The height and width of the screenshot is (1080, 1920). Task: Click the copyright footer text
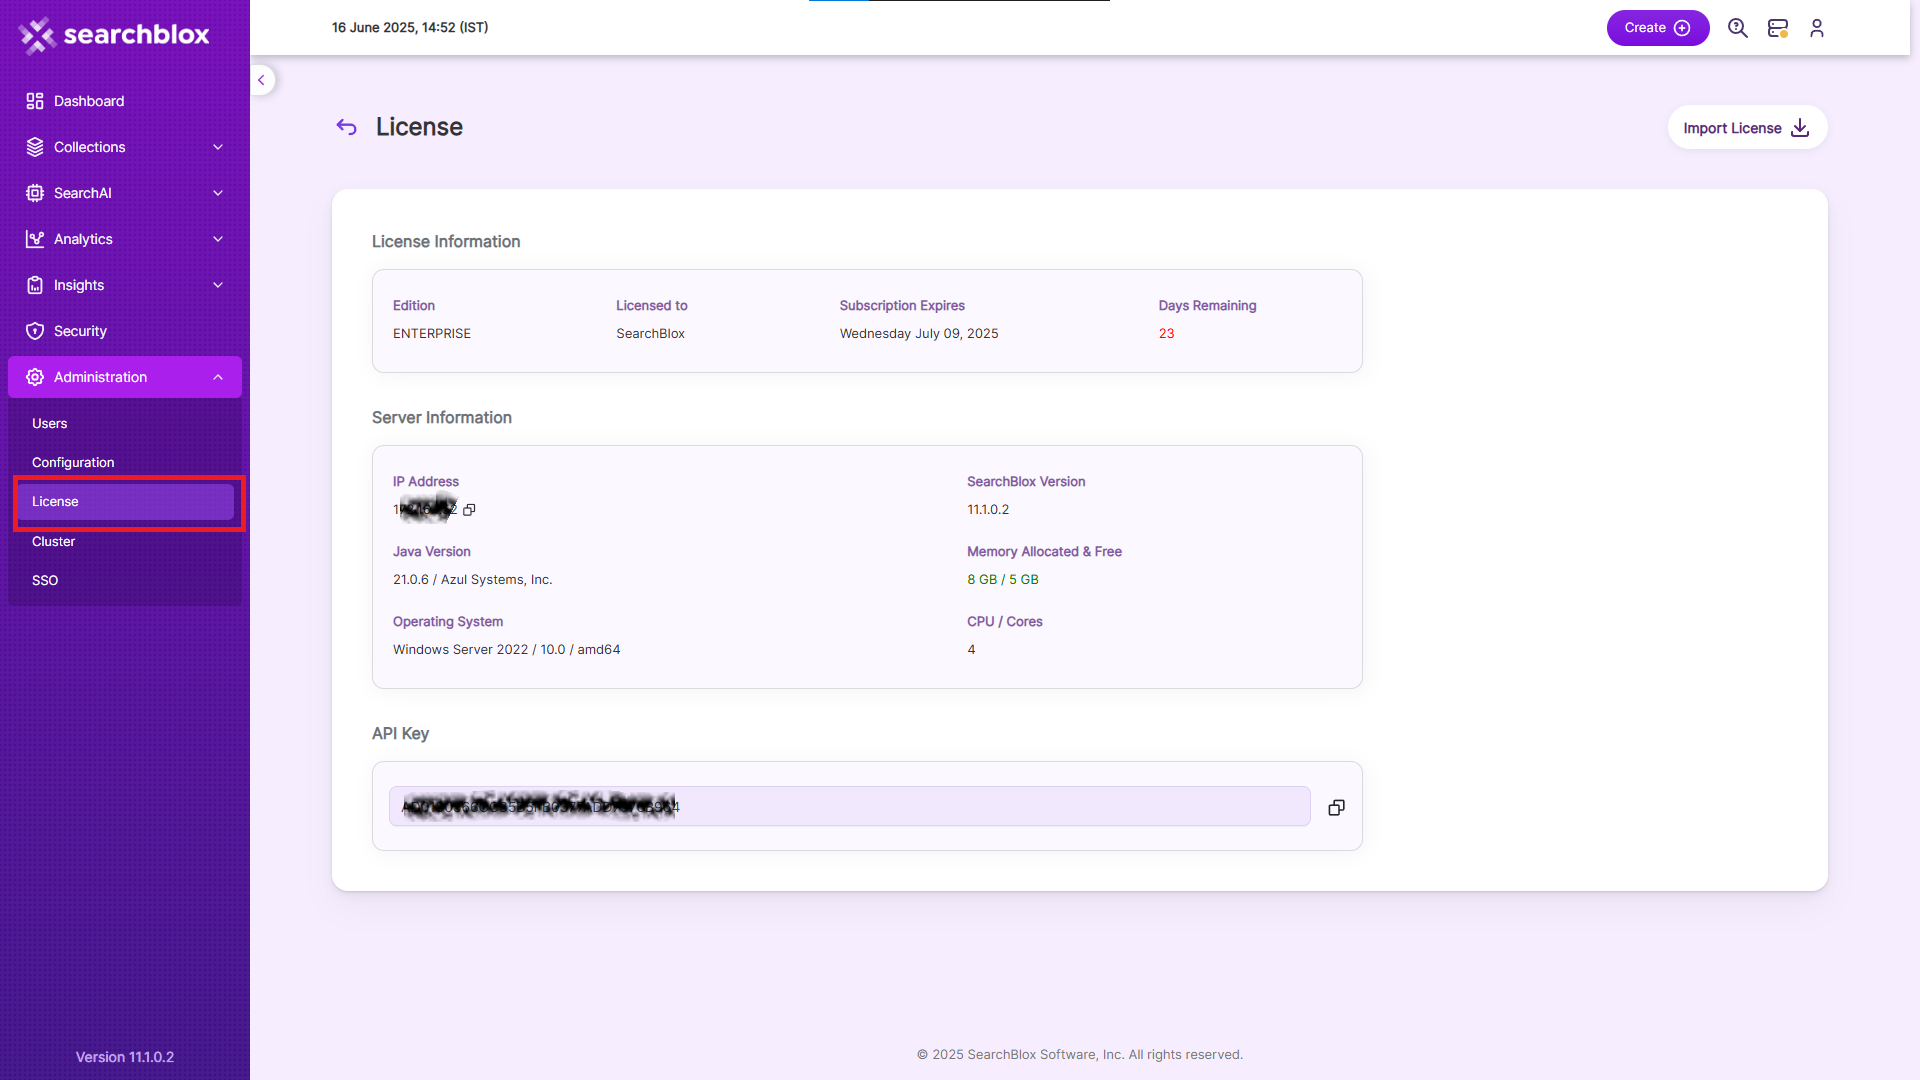point(1080,1055)
